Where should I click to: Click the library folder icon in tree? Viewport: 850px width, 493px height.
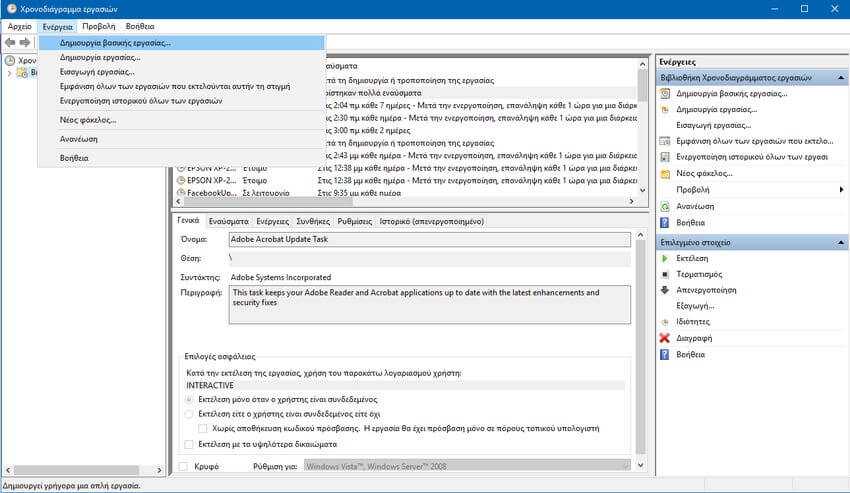pos(22,73)
